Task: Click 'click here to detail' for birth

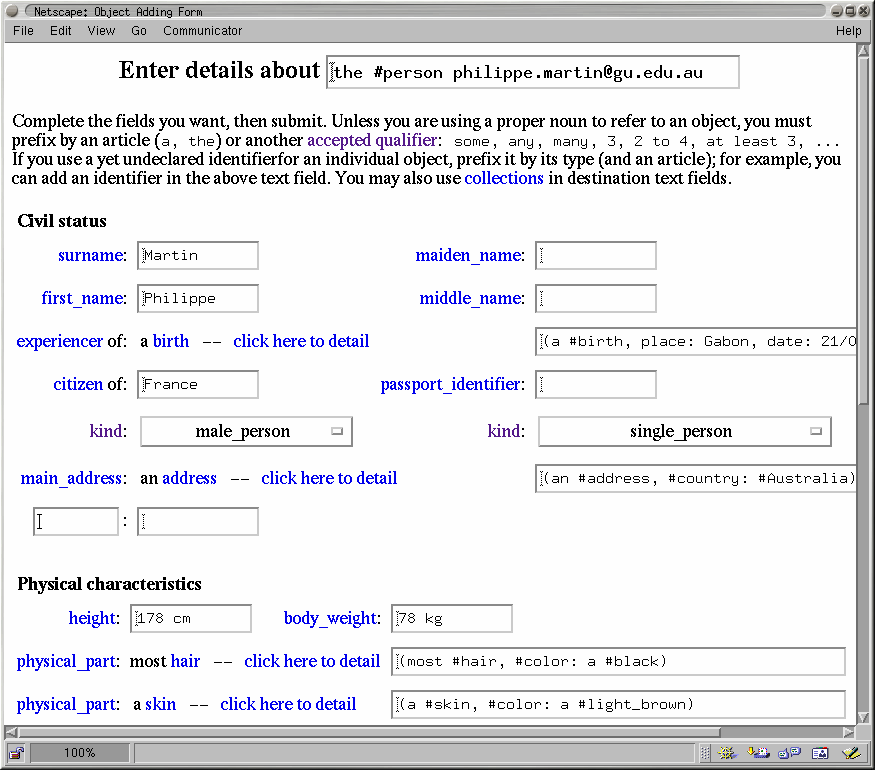Action: [x=301, y=341]
